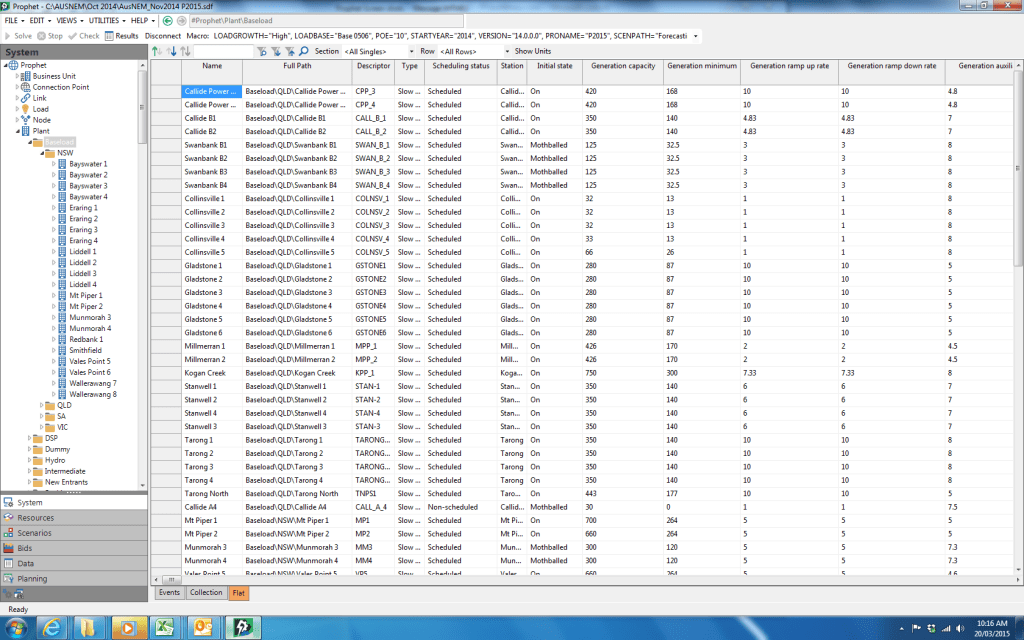Switch to the Collection tab

pyautogui.click(x=206, y=592)
